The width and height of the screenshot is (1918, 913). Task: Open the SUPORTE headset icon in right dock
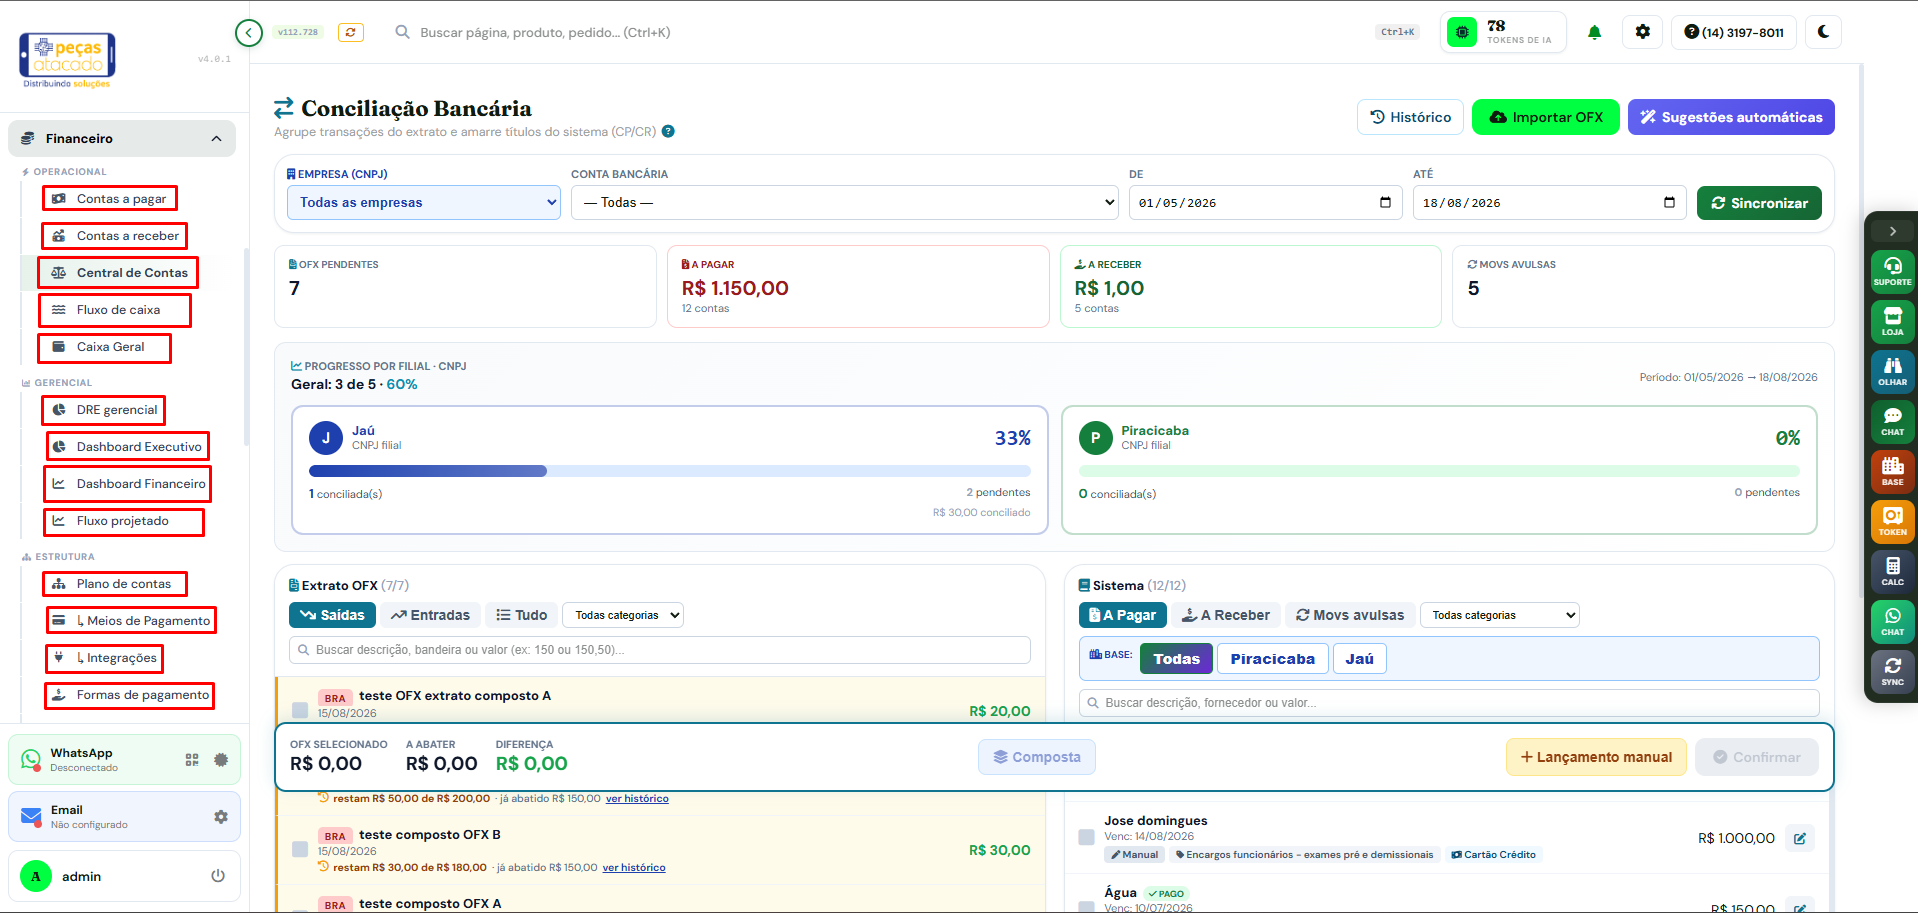coord(1892,270)
